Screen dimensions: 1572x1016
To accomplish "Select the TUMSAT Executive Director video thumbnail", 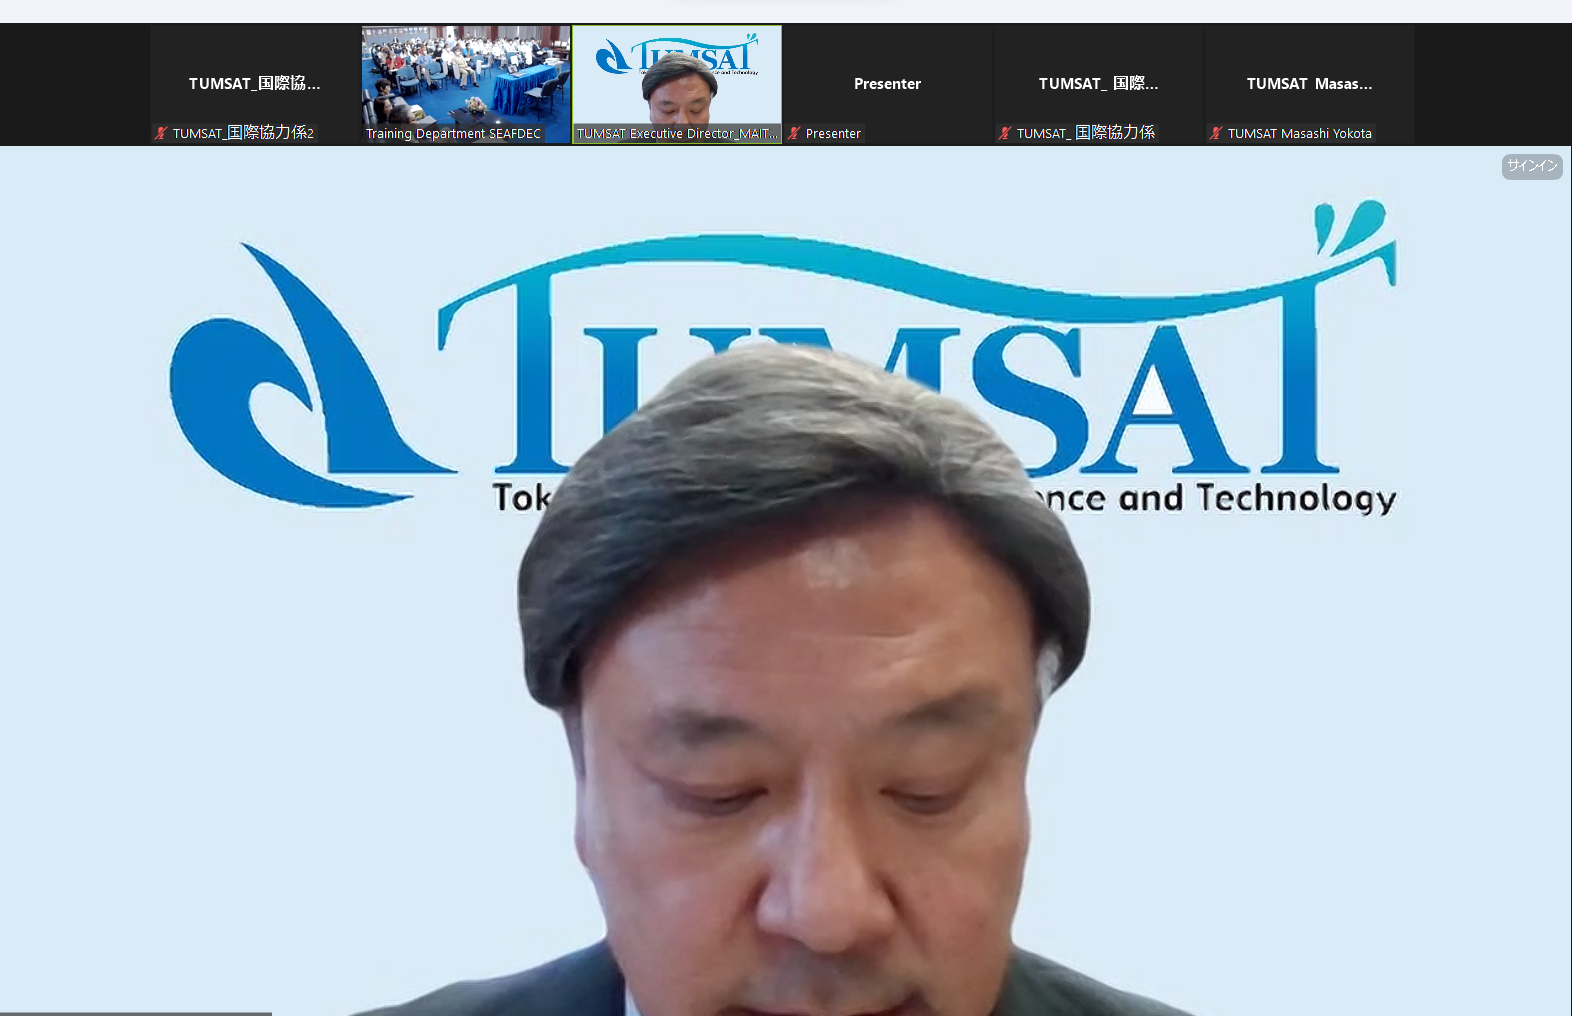I will [x=677, y=84].
